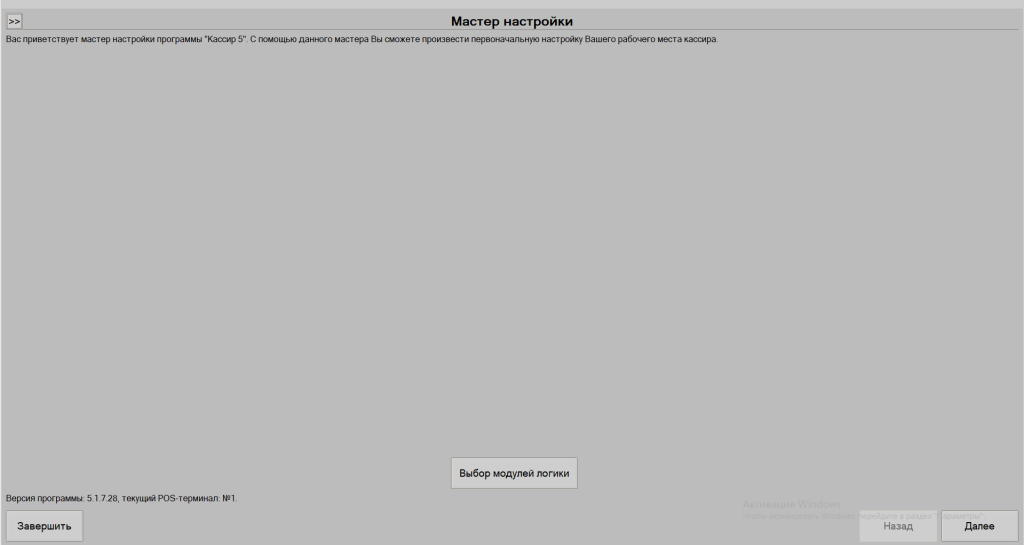The image size is (1024, 545).
Task: Click the "Версия программы: 5.1.7.28" label
Action: click(x=61, y=497)
